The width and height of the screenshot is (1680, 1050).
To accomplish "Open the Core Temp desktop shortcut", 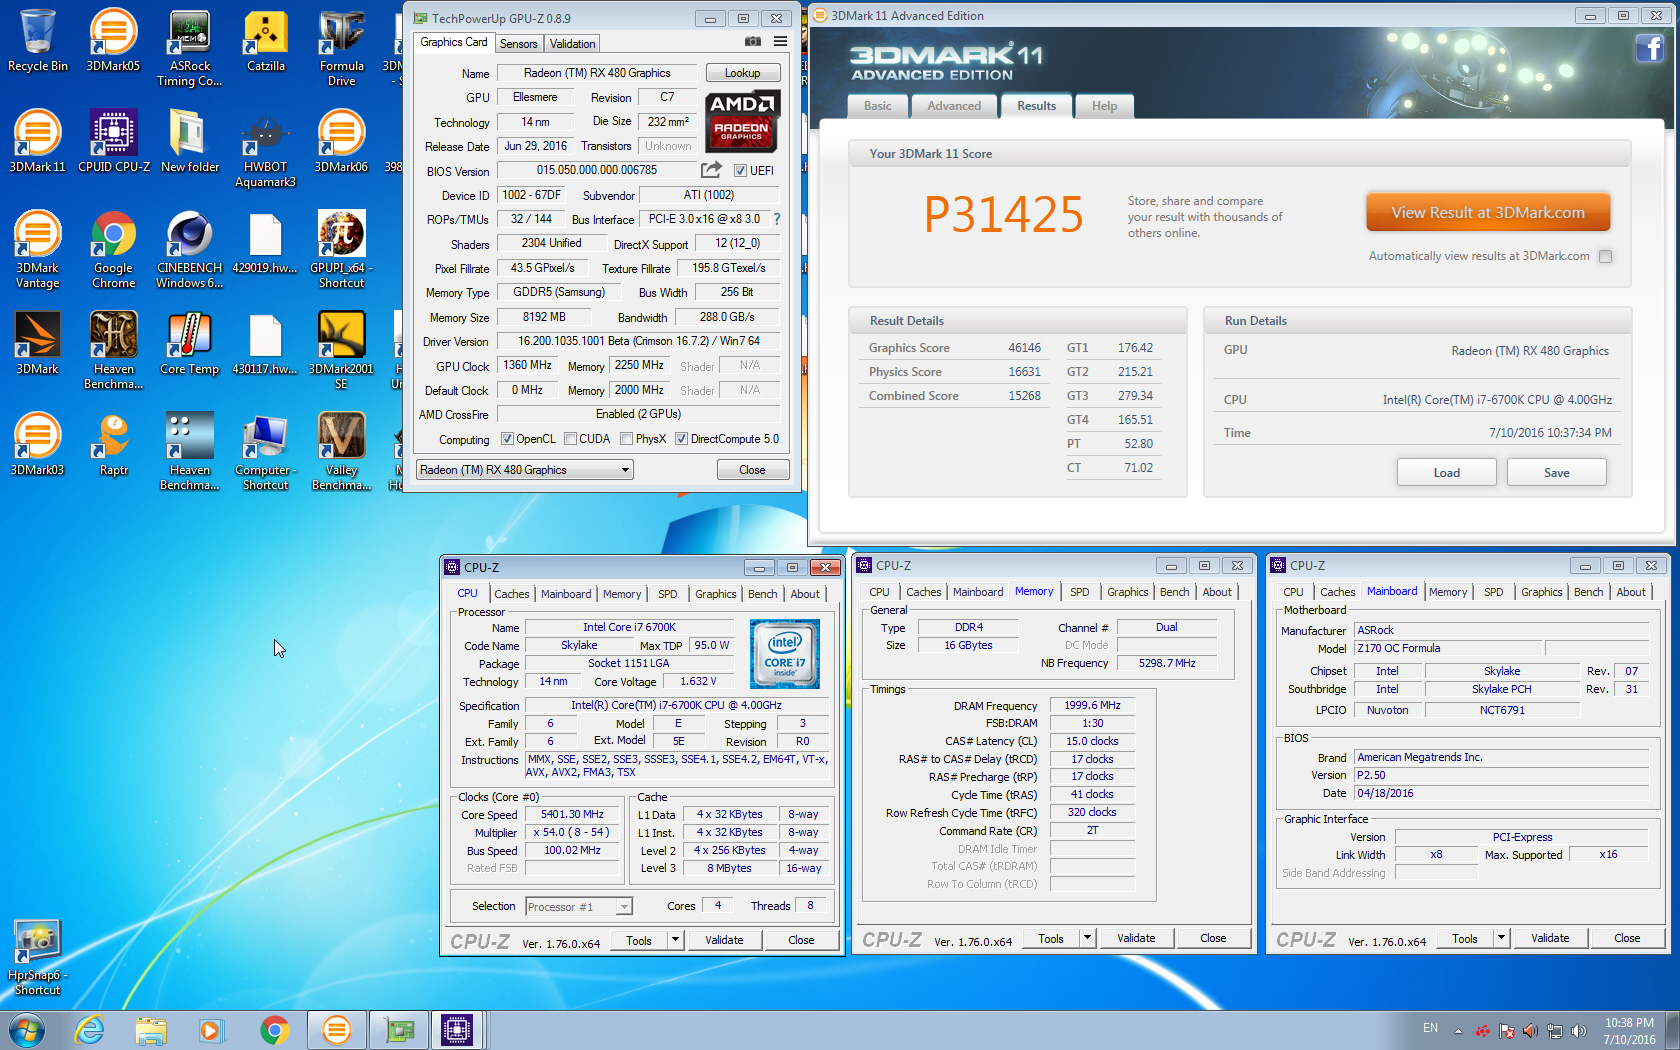I will (x=190, y=343).
